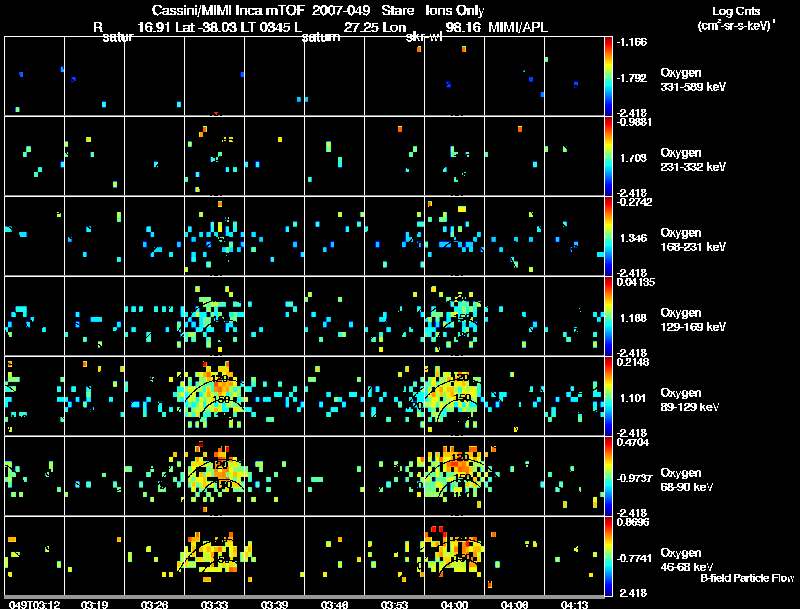The width and height of the screenshot is (800, 609).
Task: Click the 04:13 time axis label
Action: pyautogui.click(x=574, y=604)
